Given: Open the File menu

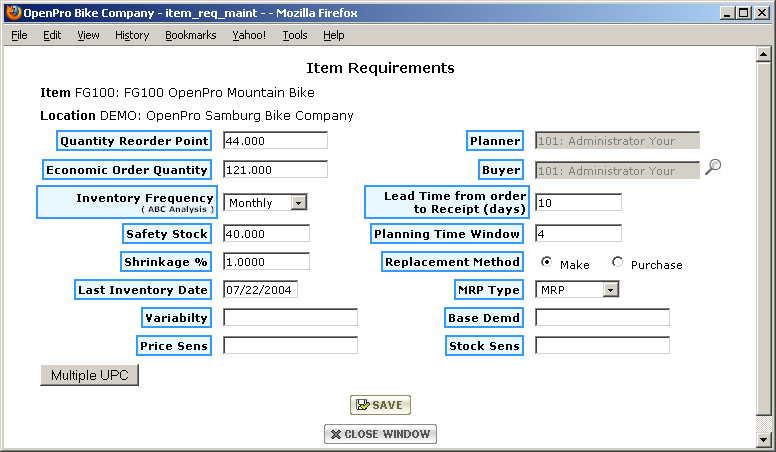Looking at the screenshot, I should (19, 35).
